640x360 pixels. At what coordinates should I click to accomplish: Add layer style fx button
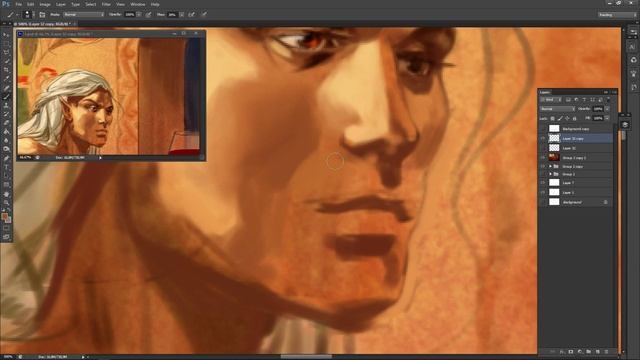tap(562, 351)
